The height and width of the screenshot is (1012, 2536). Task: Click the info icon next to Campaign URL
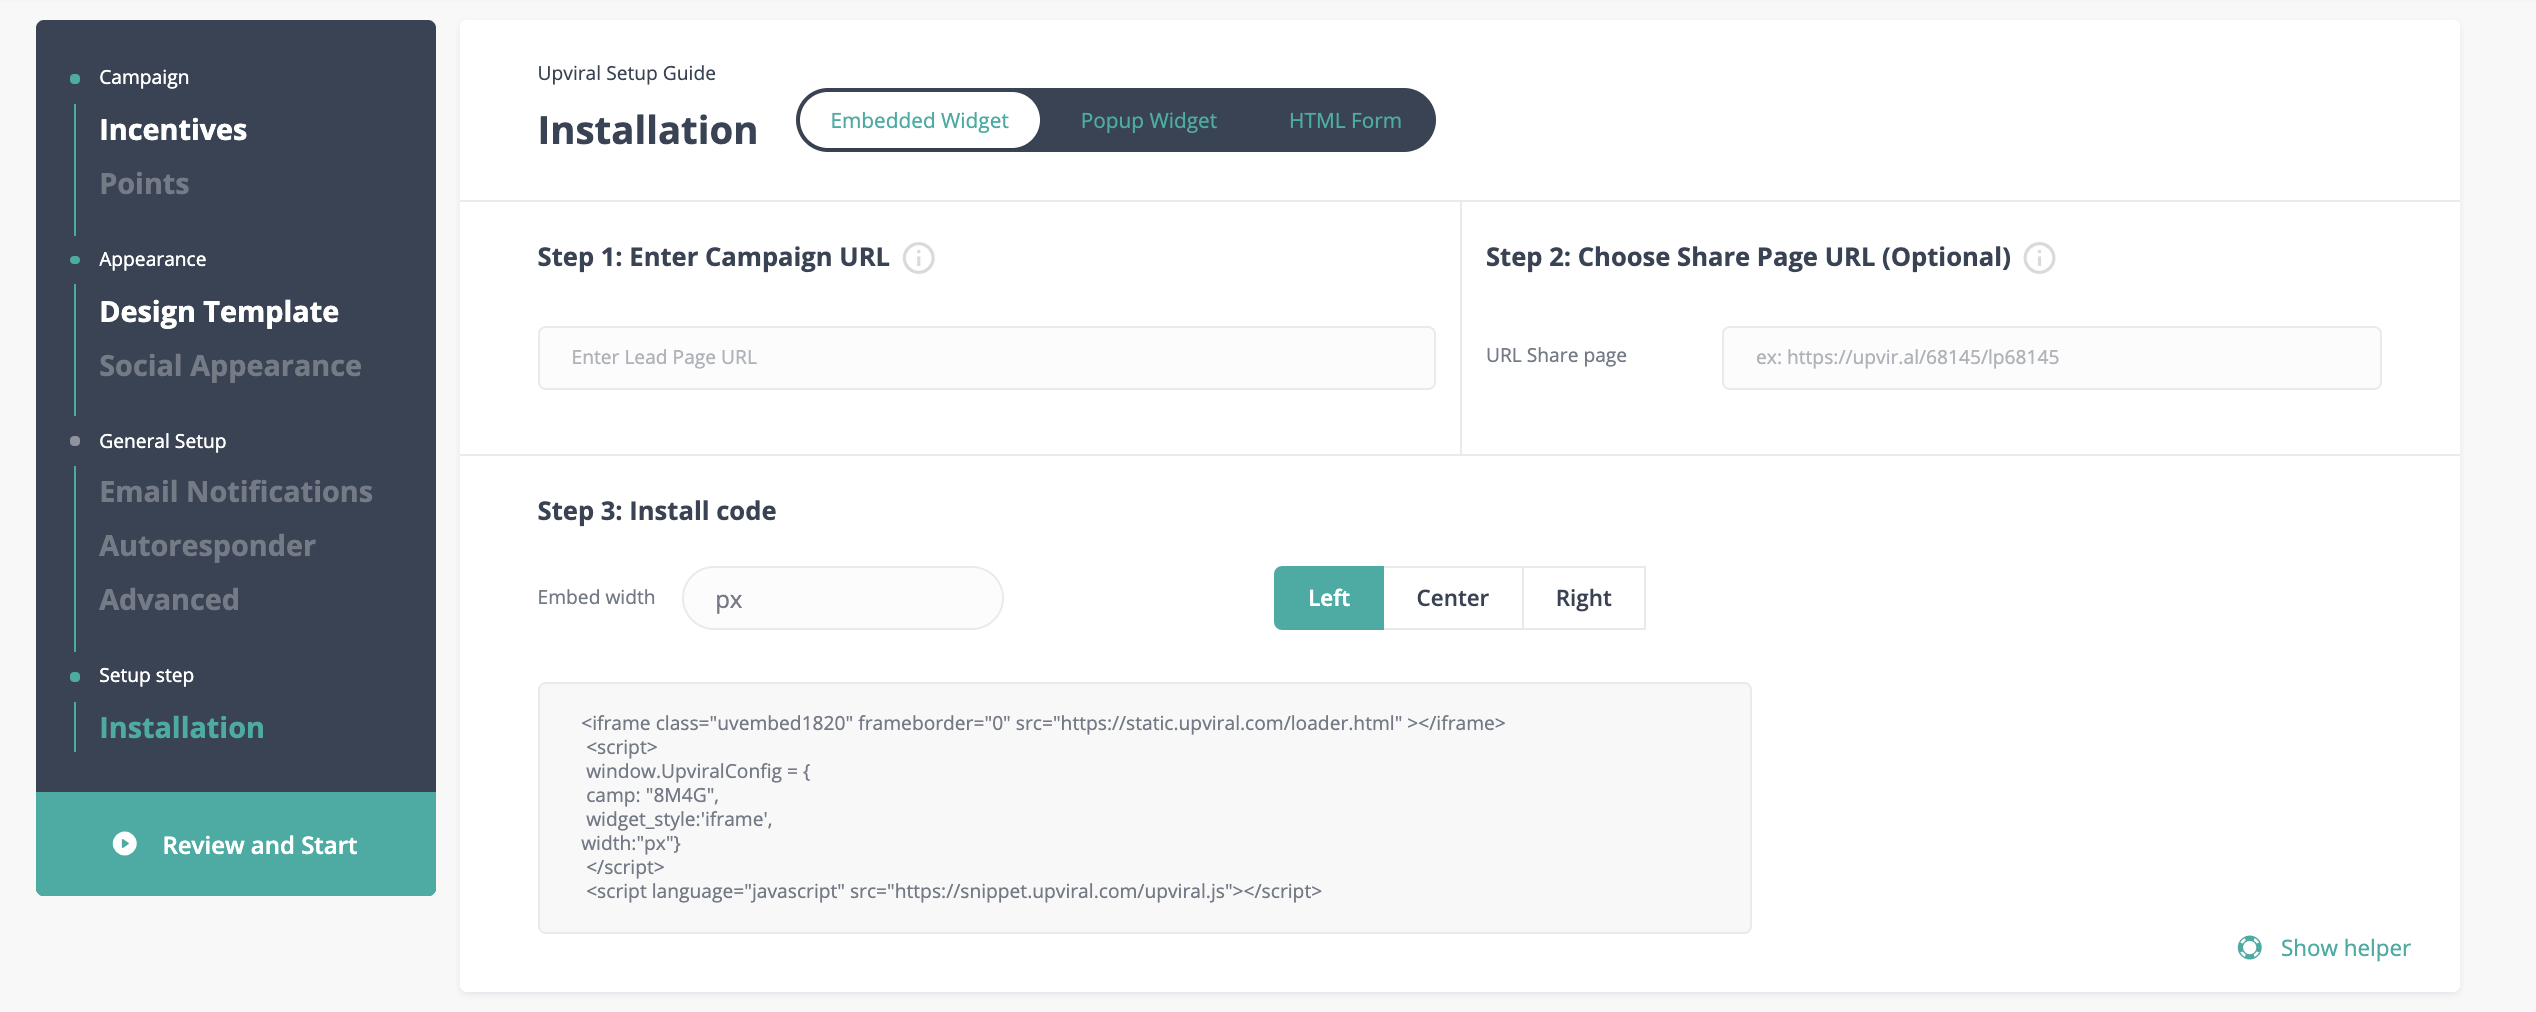point(918,258)
